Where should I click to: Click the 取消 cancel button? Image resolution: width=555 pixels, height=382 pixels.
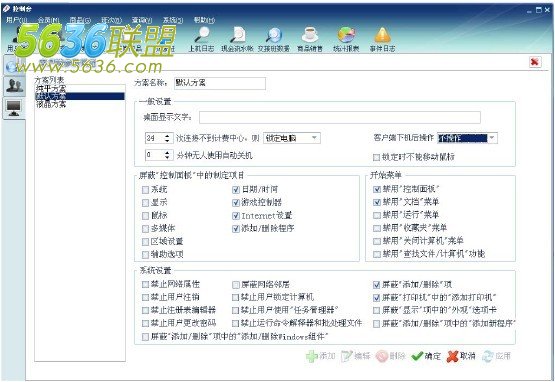(461, 356)
